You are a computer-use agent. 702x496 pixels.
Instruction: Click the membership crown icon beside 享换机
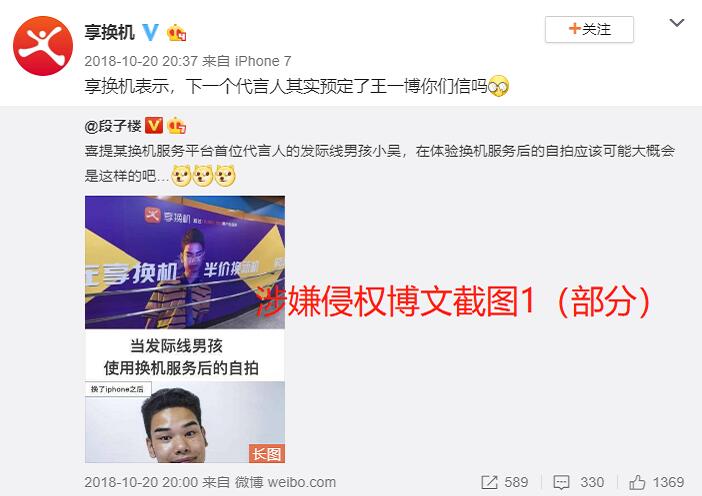click(x=176, y=33)
